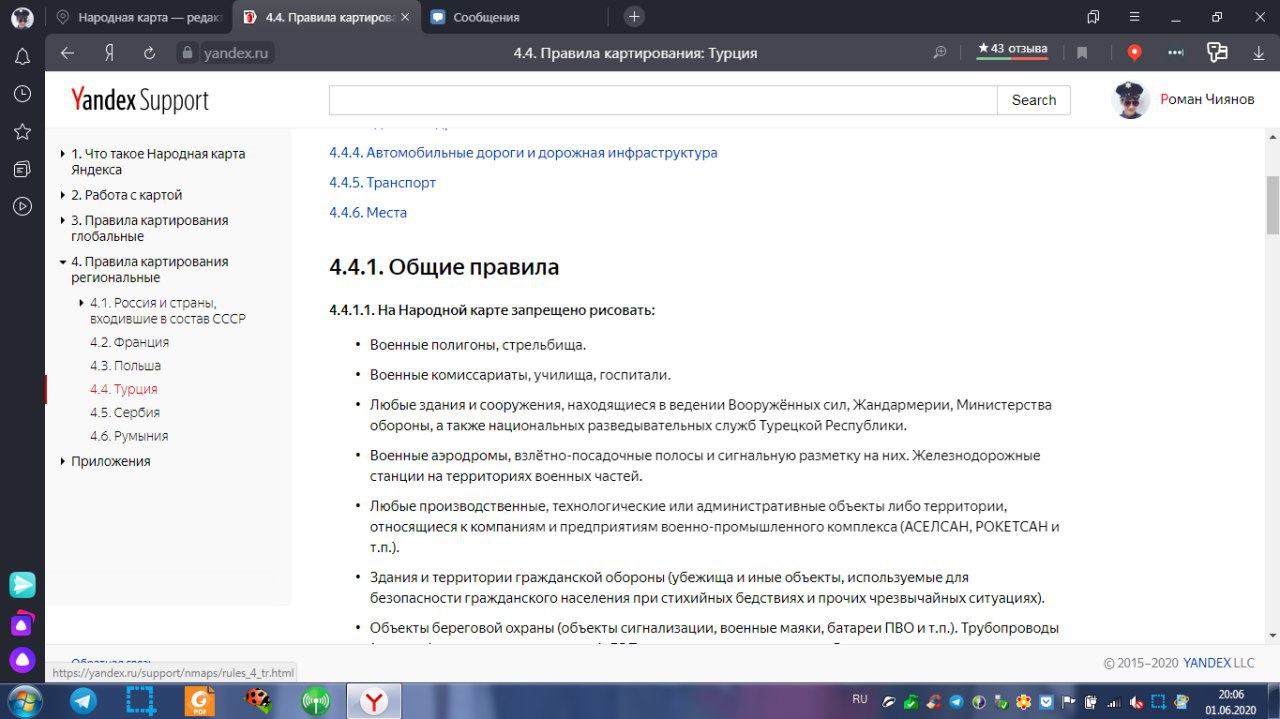Image resolution: width=1280 pixels, height=719 pixels.
Task: Open link '4.4.6. Места'
Action: click(368, 213)
